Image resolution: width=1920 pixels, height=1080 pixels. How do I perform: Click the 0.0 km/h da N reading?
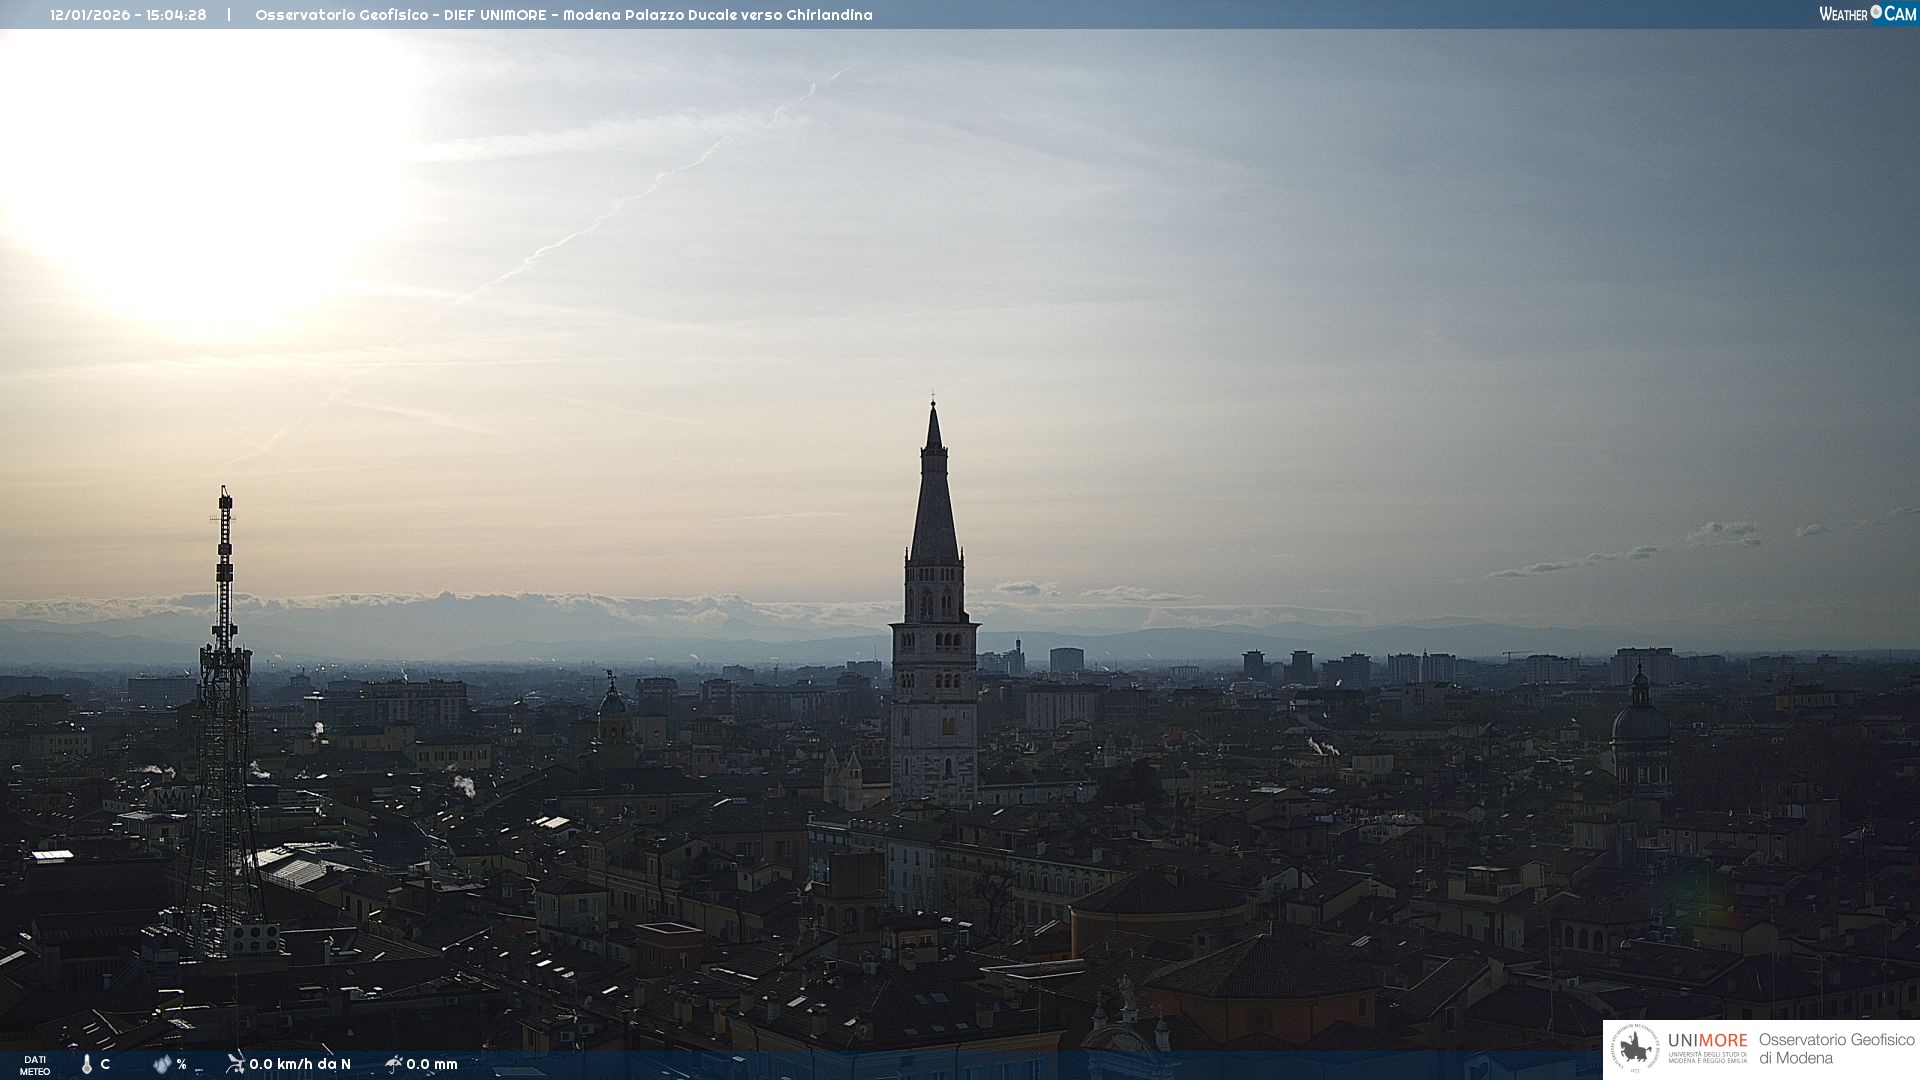pyautogui.click(x=300, y=1064)
